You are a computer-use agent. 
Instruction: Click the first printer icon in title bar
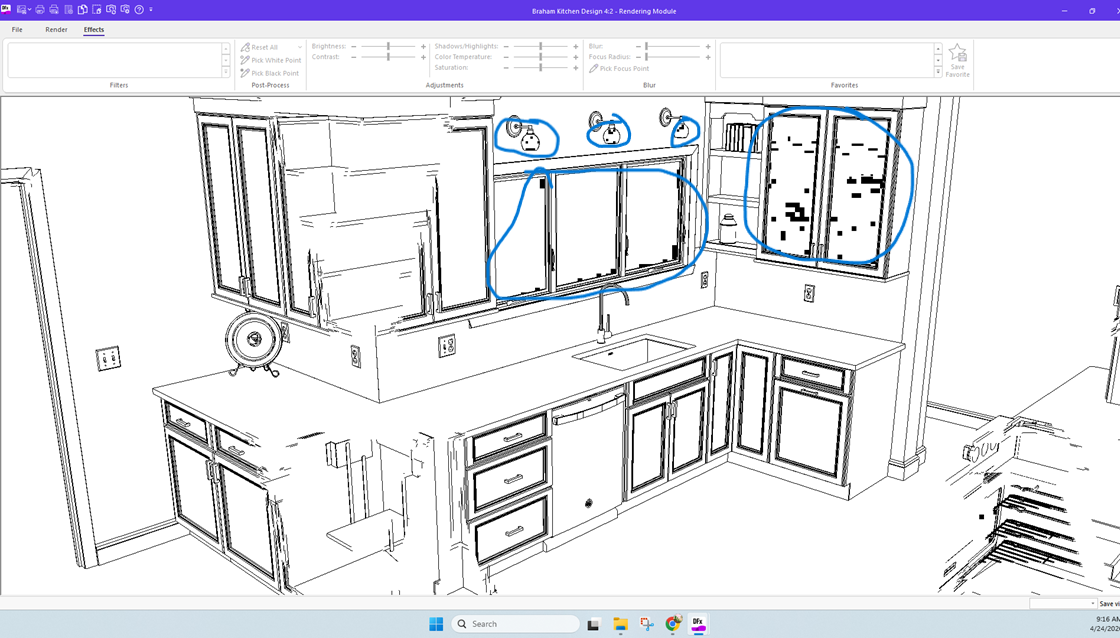point(40,10)
